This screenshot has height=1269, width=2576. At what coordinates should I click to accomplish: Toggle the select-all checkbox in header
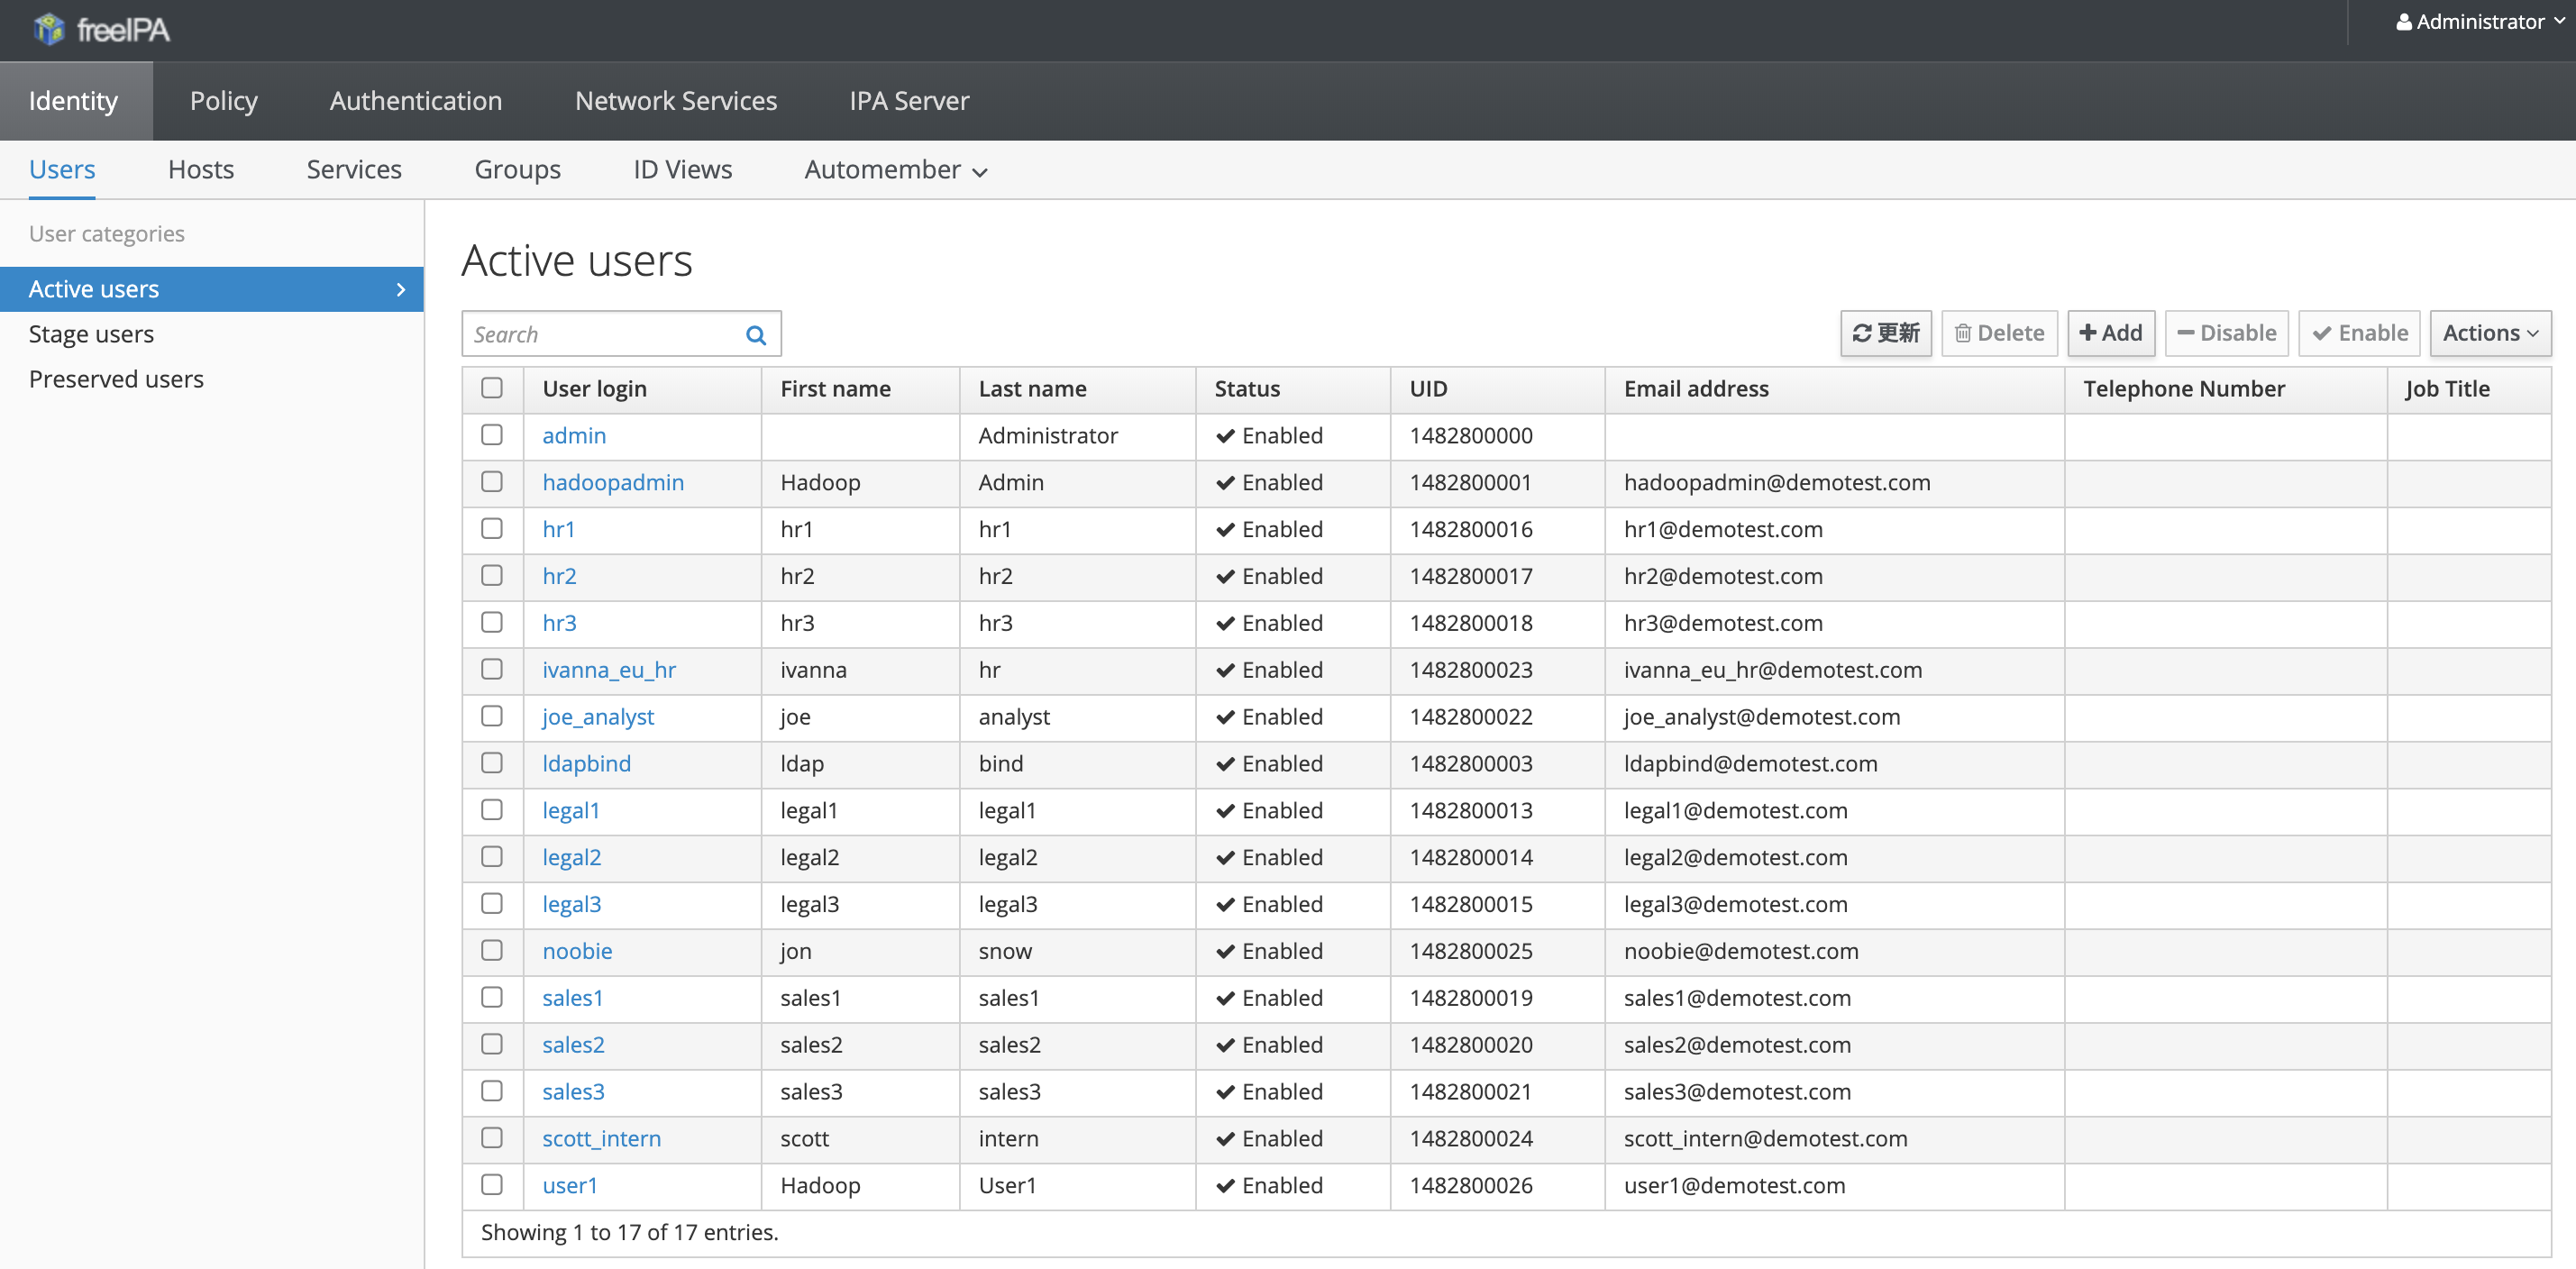coord(491,388)
